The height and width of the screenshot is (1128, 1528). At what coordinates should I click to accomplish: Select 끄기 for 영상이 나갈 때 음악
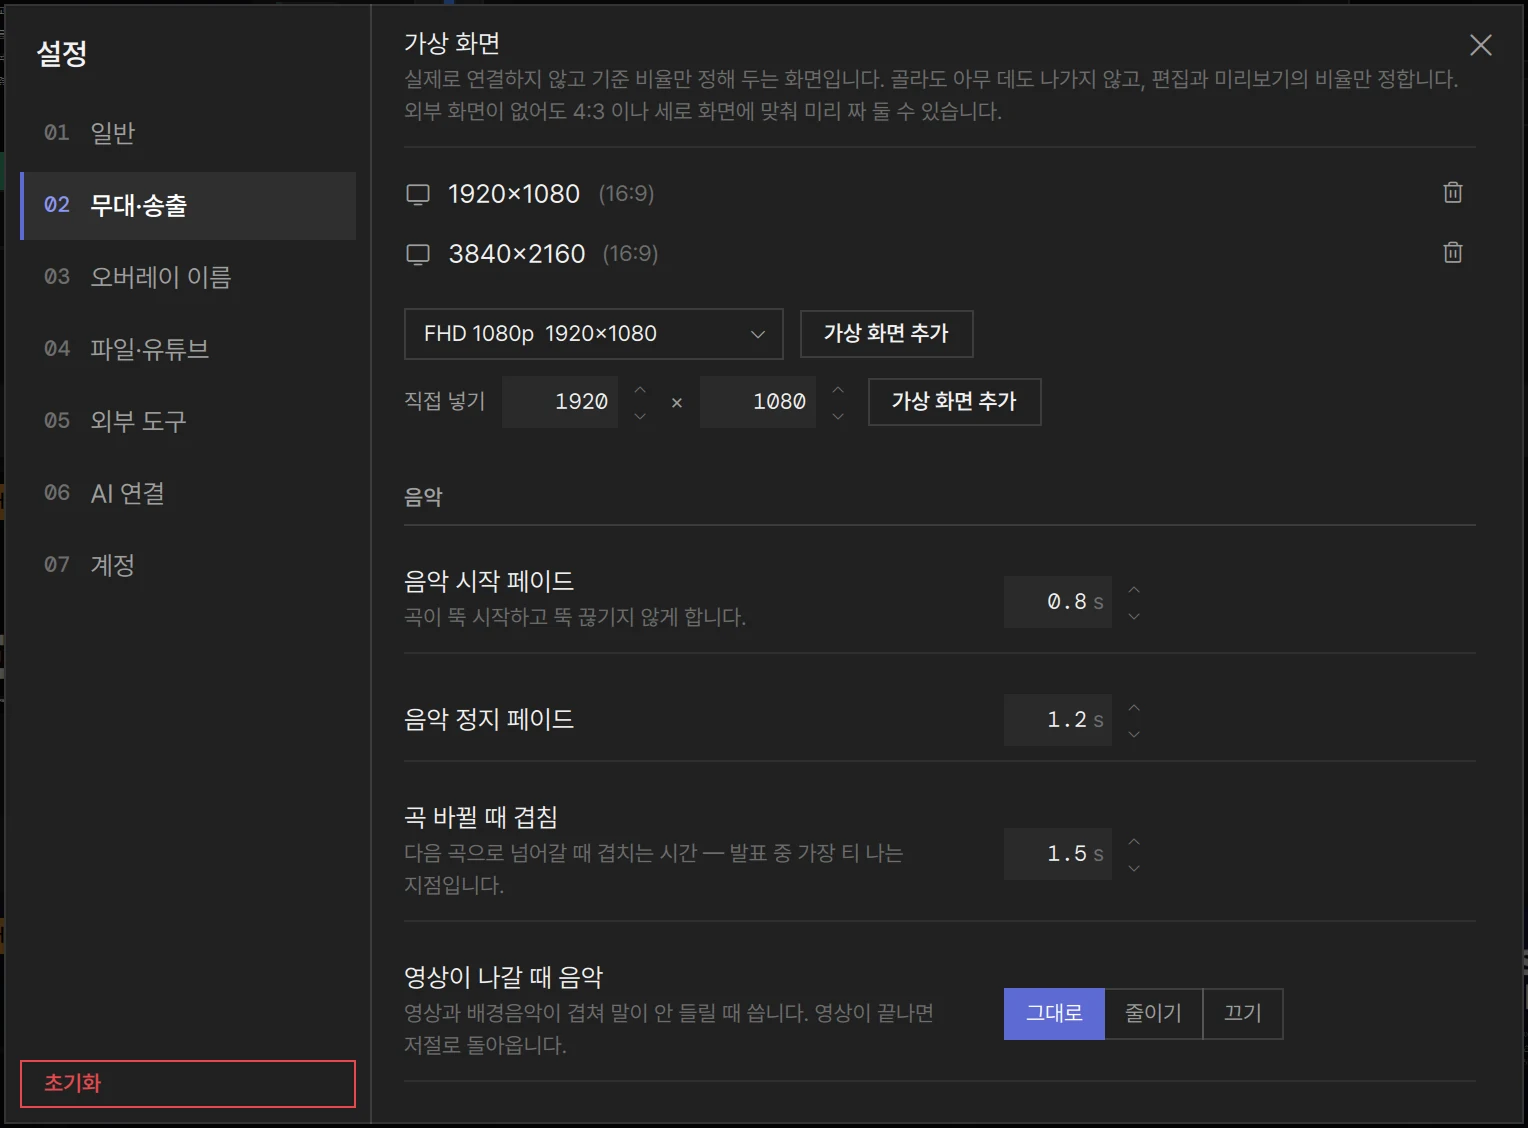1243,1014
